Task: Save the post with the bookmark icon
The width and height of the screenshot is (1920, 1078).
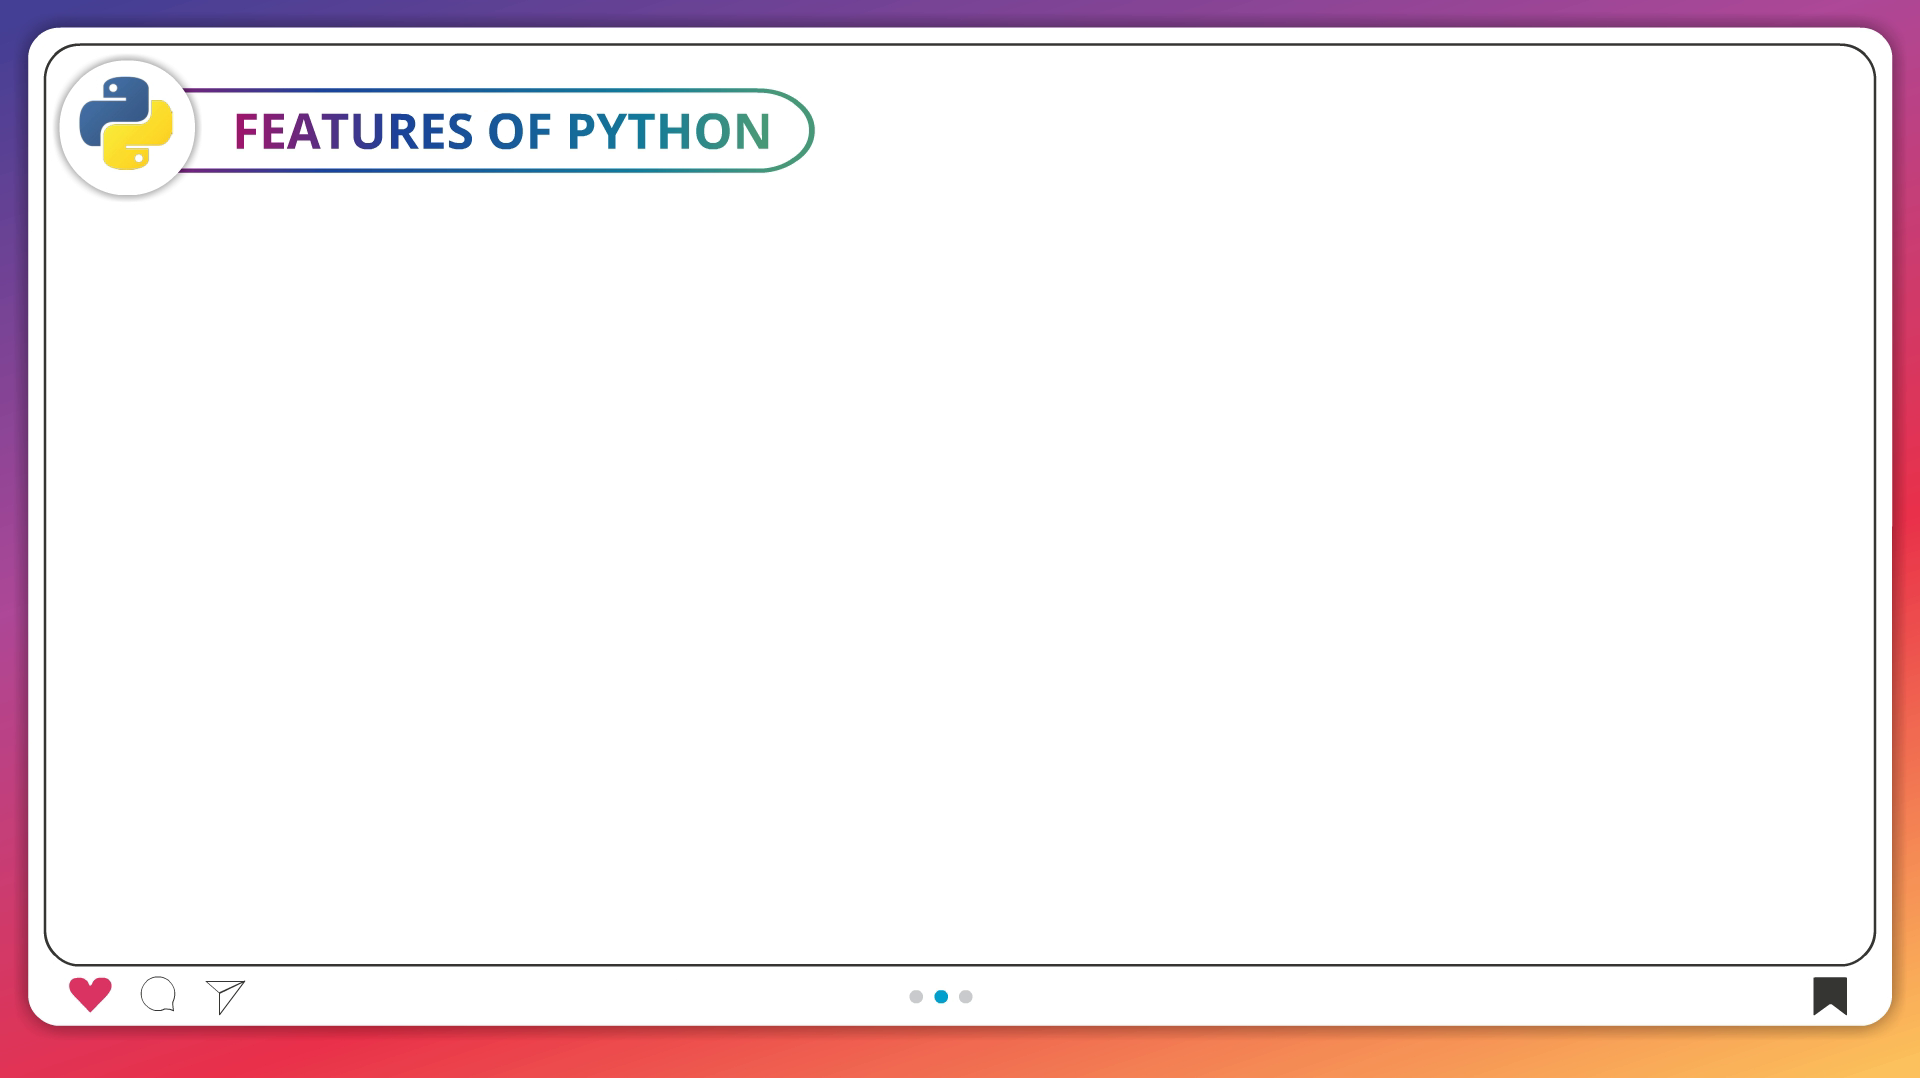Action: coord(1829,995)
